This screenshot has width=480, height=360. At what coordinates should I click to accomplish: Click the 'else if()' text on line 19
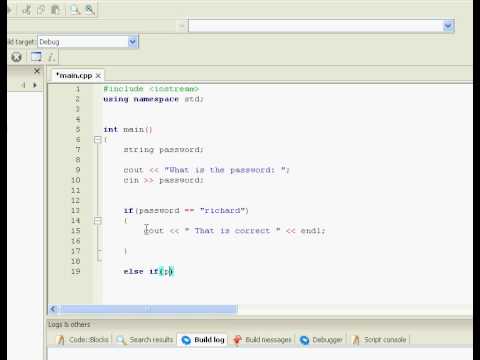[148, 271]
